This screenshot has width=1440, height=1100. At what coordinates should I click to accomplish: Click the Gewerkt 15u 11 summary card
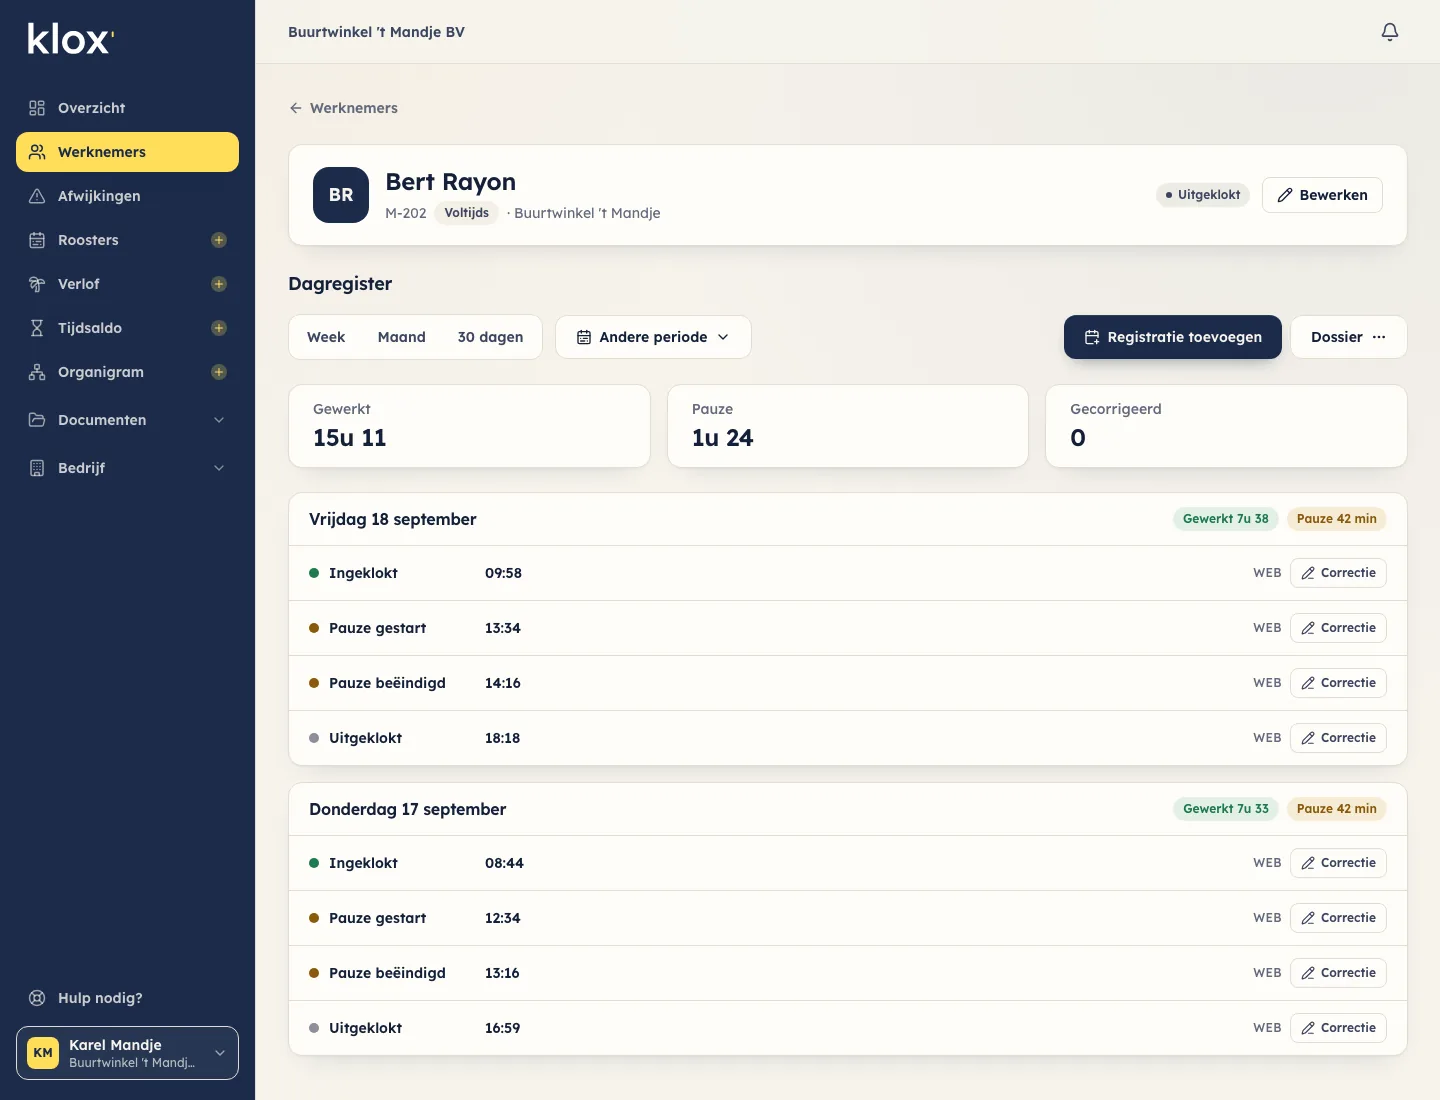469,426
